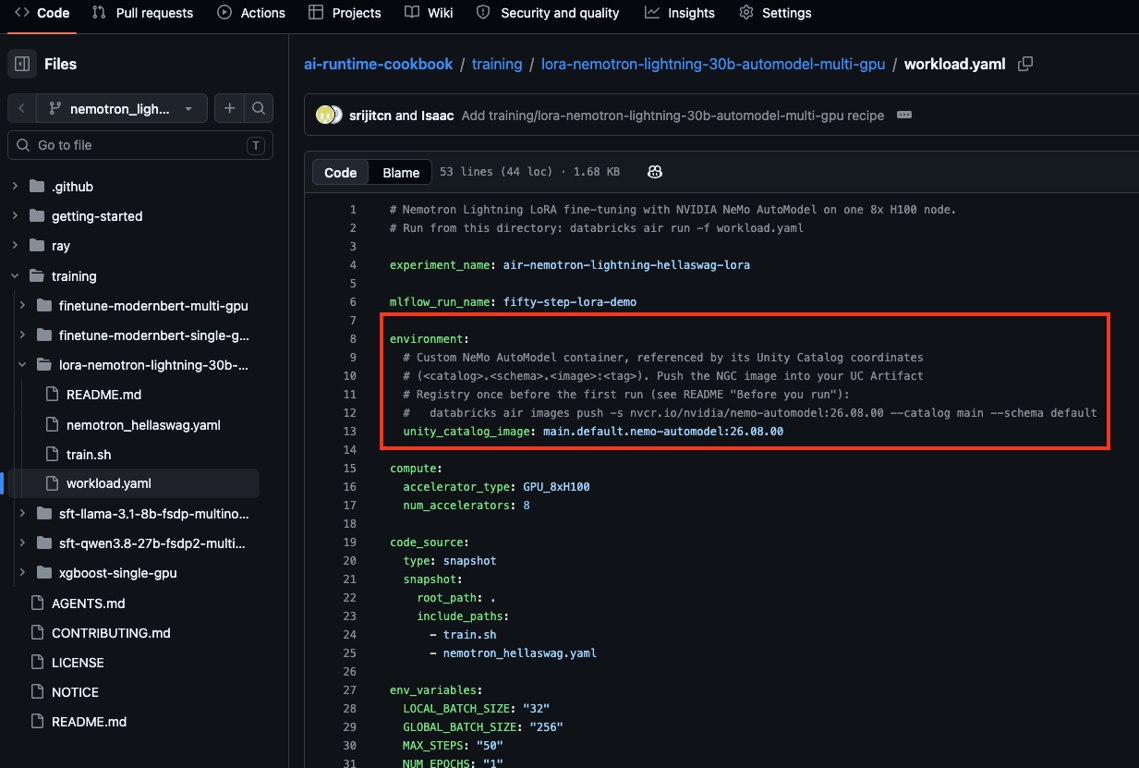Open nemotron_hellaswag.yaml file in tree
This screenshot has height=768, width=1139.
pyautogui.click(x=143, y=425)
